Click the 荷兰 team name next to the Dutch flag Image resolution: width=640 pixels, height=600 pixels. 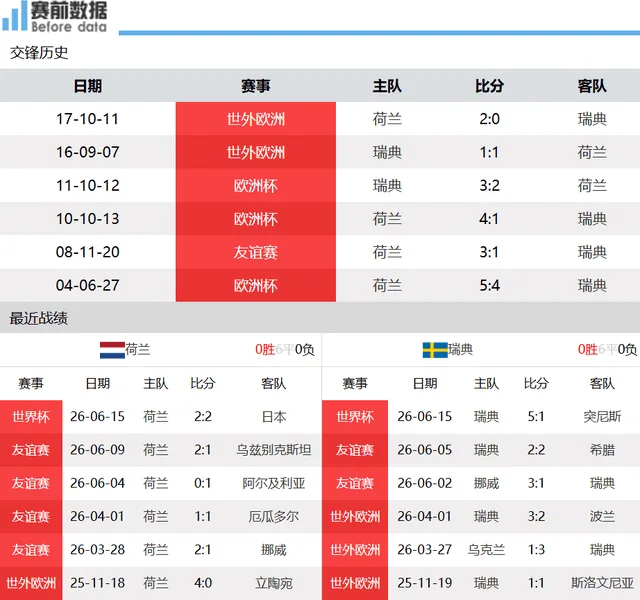click(x=138, y=350)
